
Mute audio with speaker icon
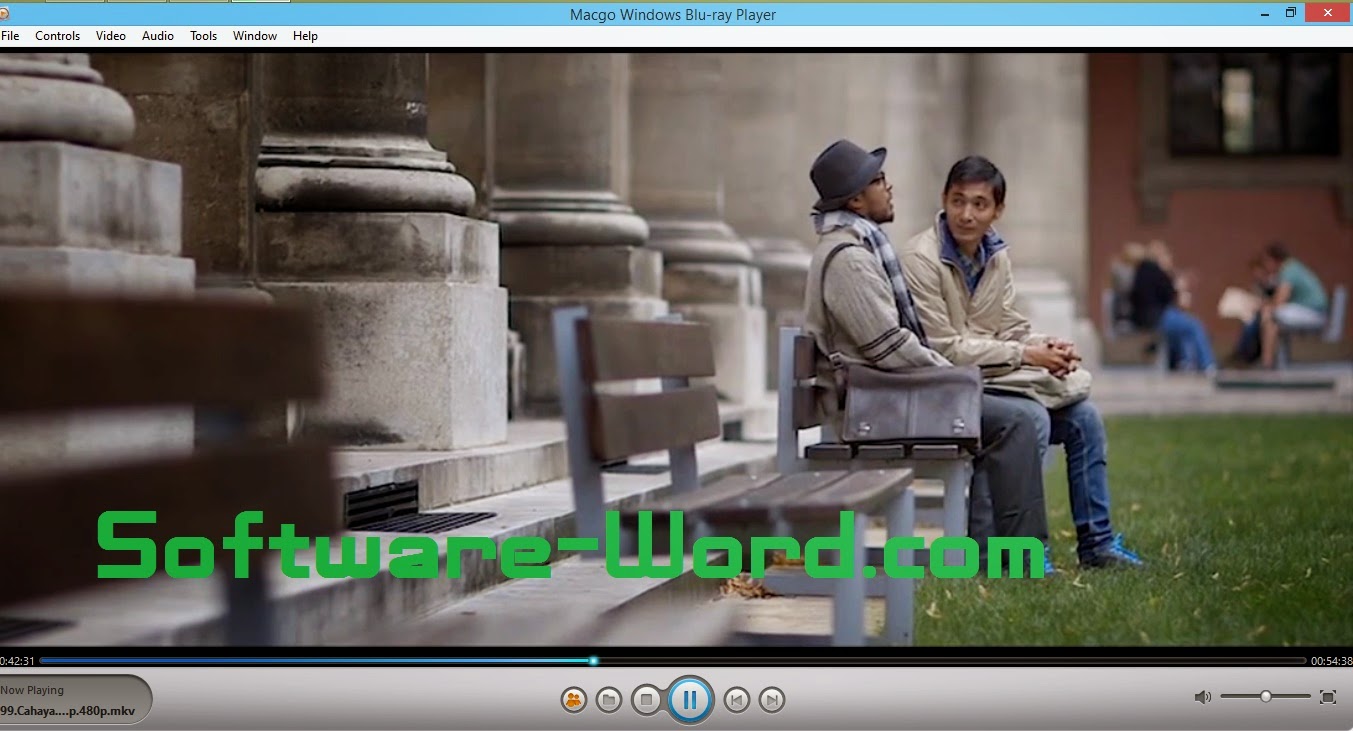point(1202,697)
